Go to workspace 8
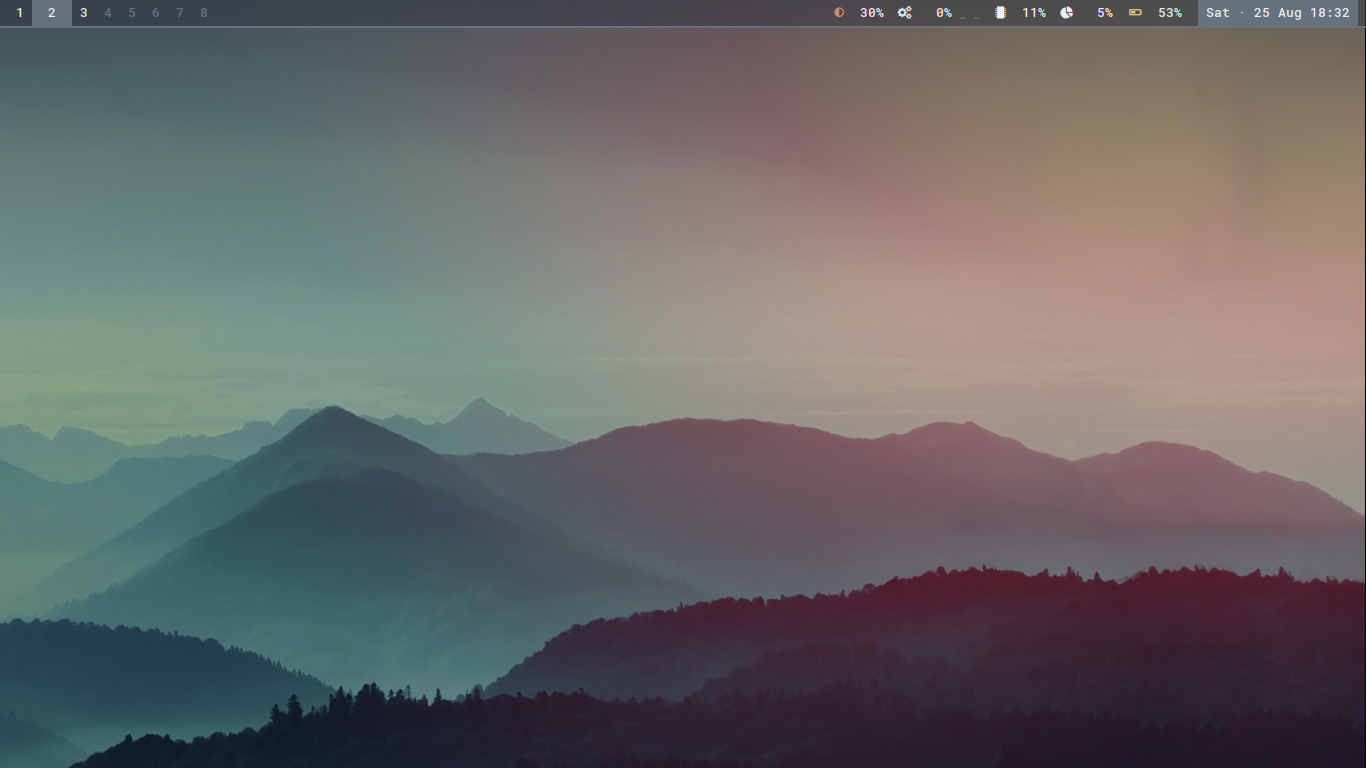The image size is (1366, 768). pos(204,13)
